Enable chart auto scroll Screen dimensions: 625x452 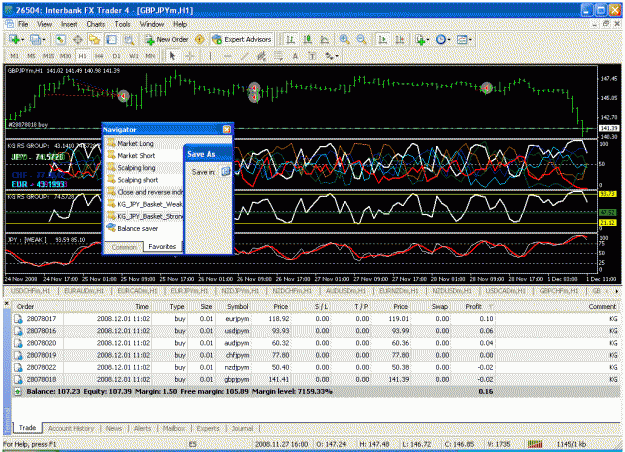pyautogui.click(x=382, y=39)
